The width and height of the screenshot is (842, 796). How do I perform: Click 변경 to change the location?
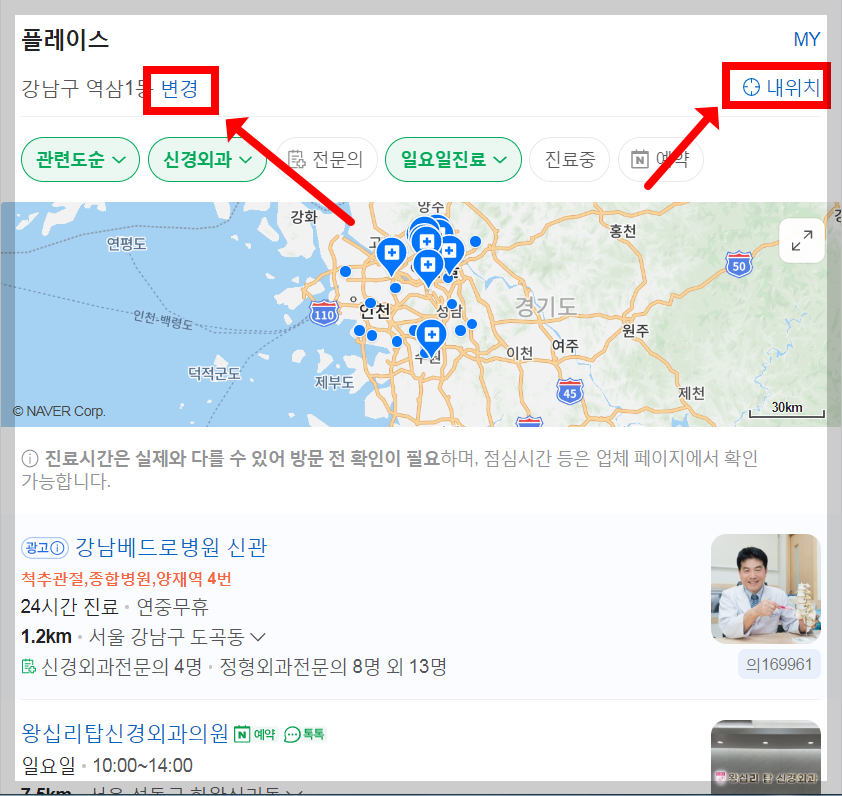point(180,89)
